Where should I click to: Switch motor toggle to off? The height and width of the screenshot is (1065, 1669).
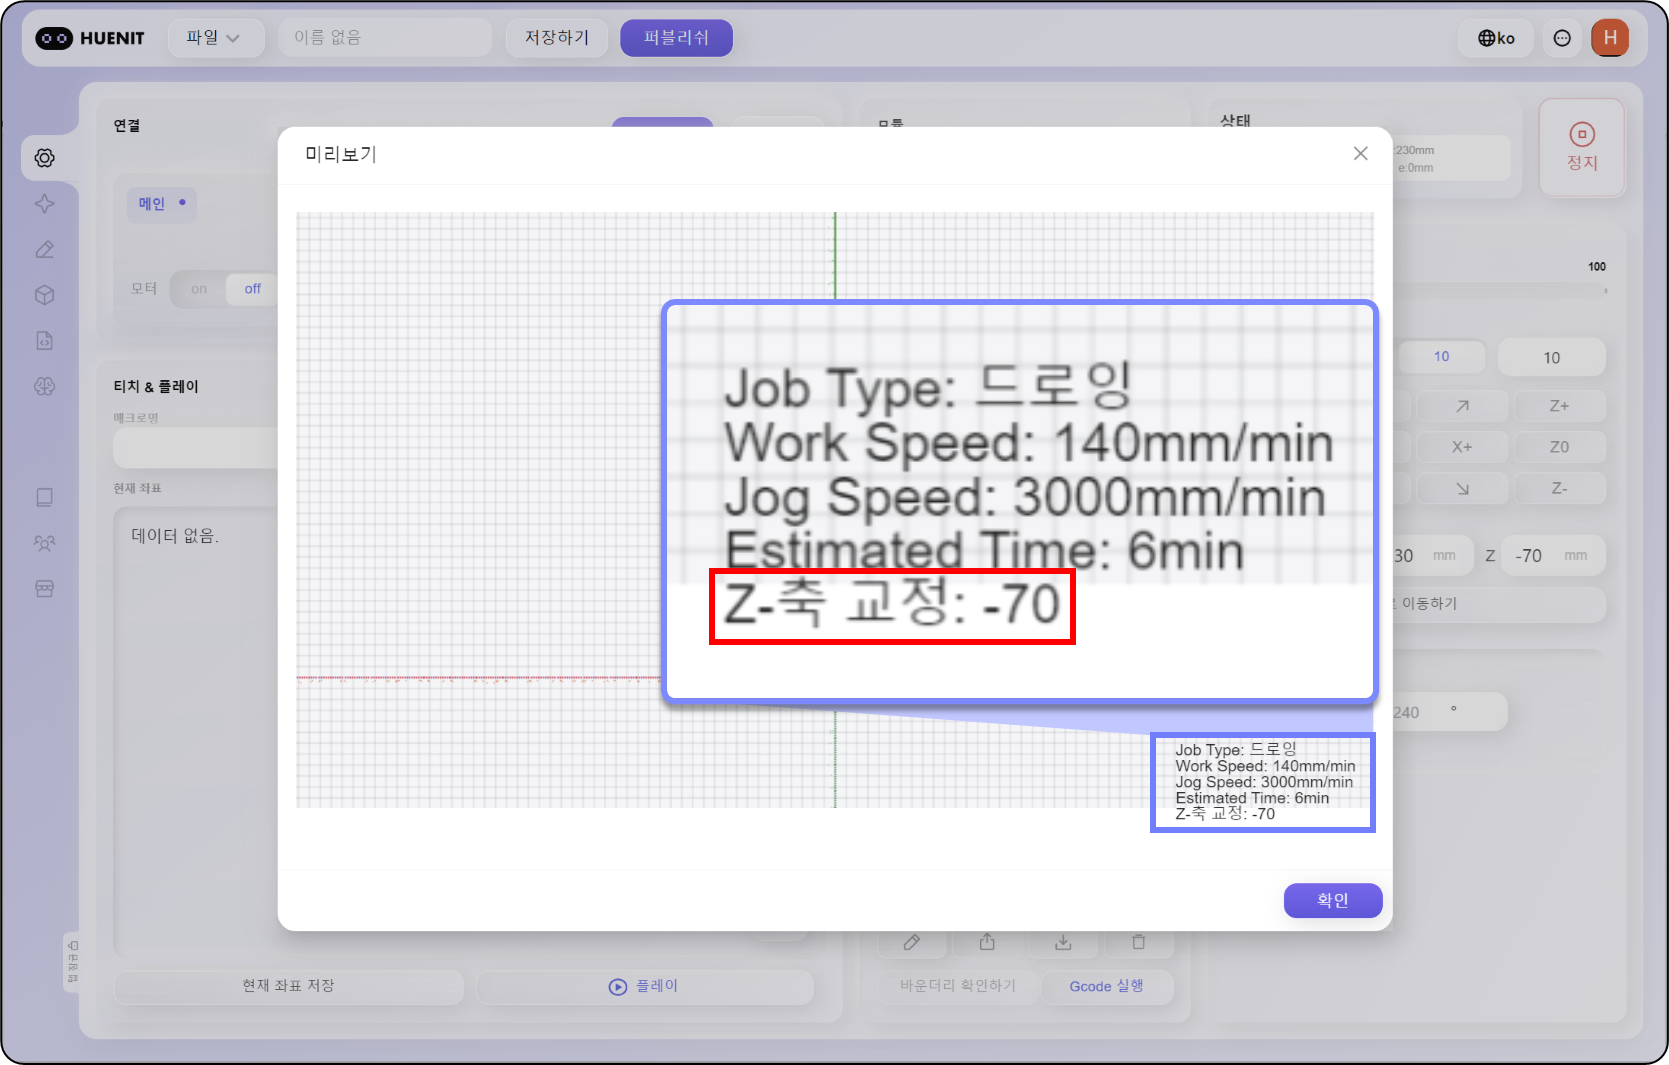(252, 289)
